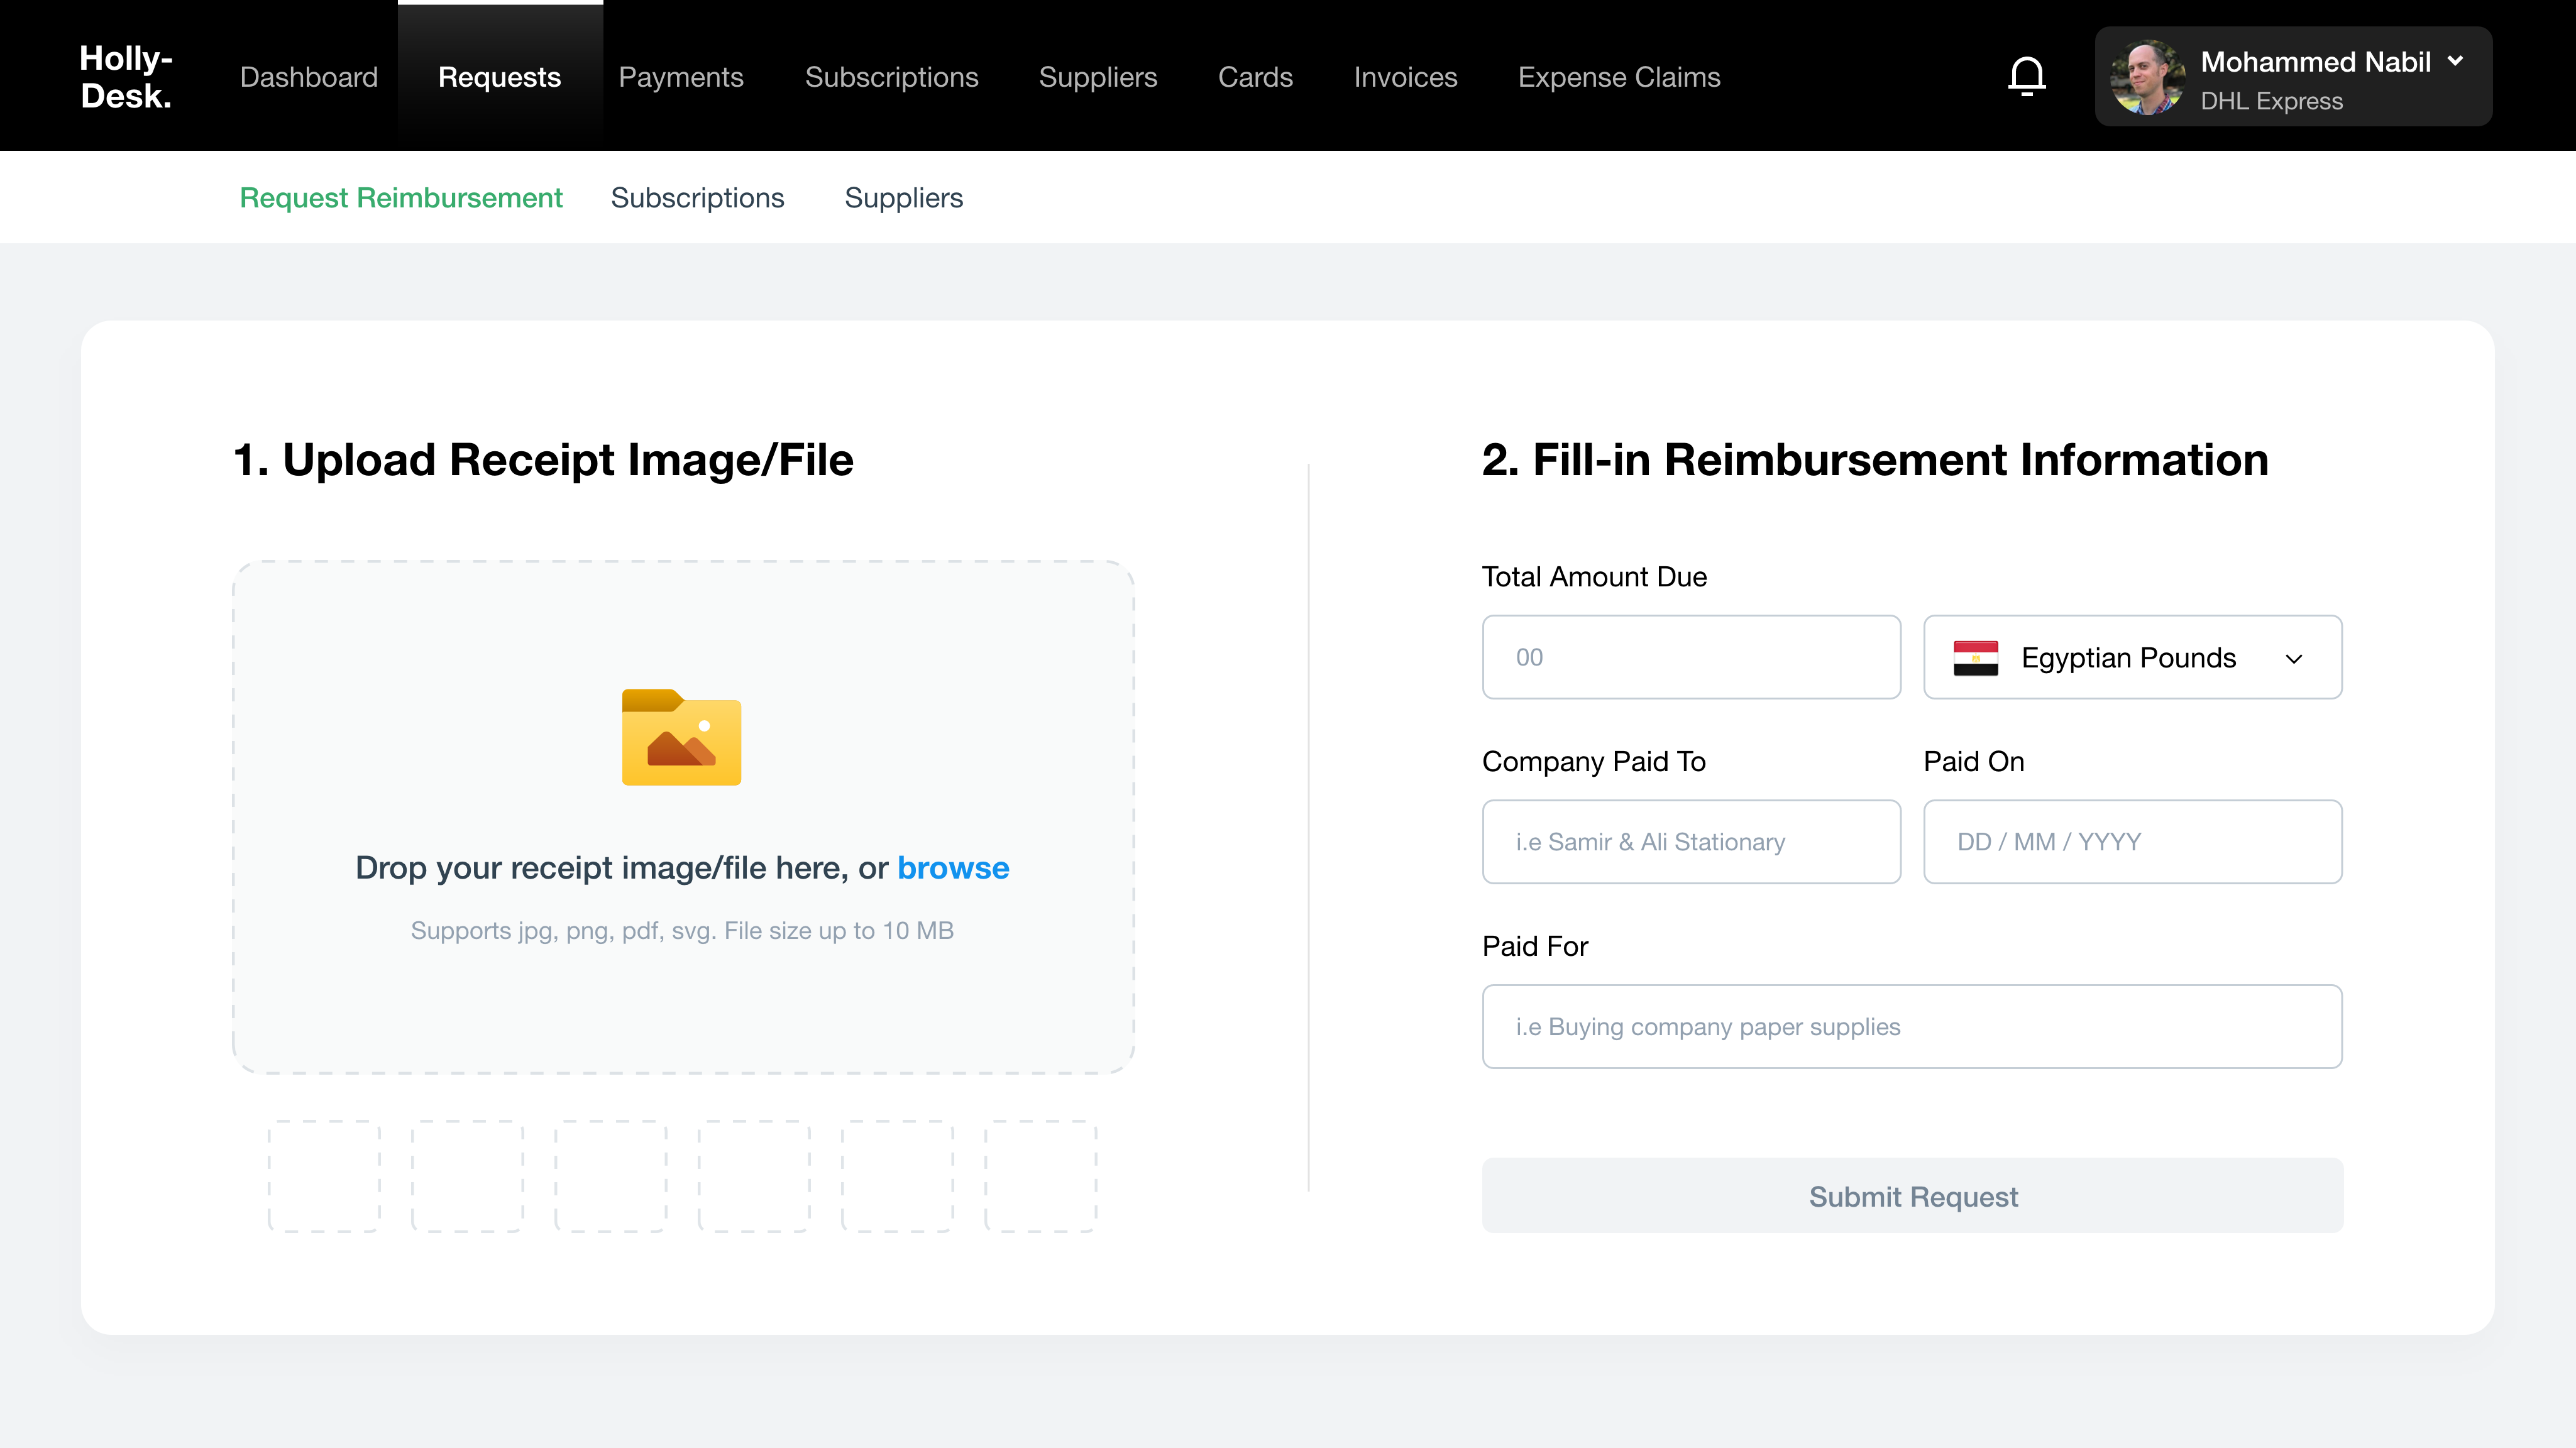2576x1448 pixels.
Task: Open the notifications bell
Action: [2027, 77]
